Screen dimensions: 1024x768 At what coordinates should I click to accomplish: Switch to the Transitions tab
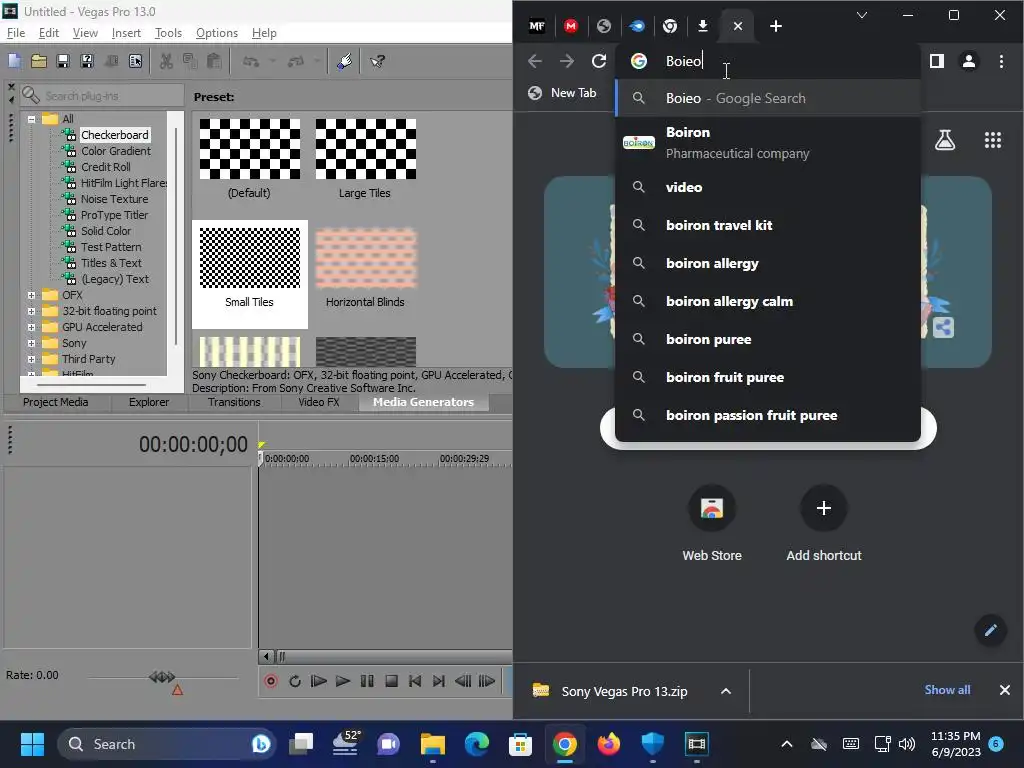234,402
